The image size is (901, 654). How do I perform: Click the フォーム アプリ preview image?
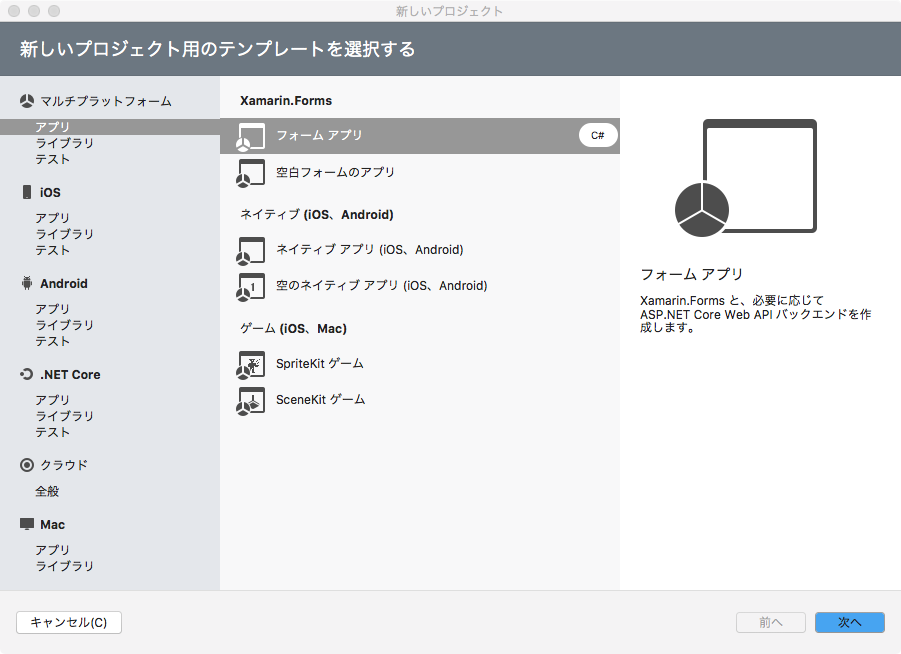click(758, 177)
